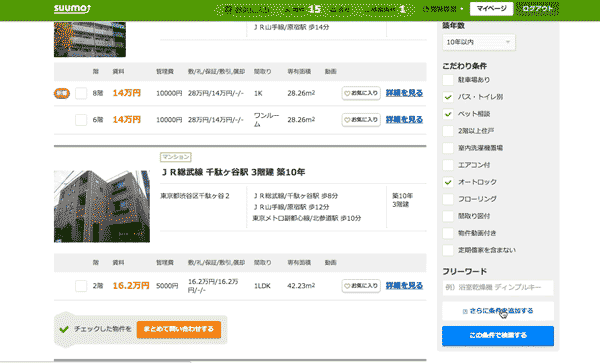Click the SUUMO logo
Screen dimensions: 600x363
click(72, 8)
